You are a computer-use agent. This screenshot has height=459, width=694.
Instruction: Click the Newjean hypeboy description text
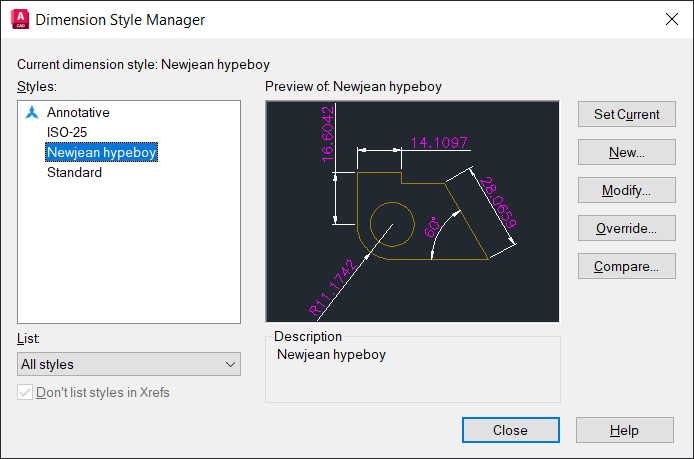pyautogui.click(x=331, y=355)
